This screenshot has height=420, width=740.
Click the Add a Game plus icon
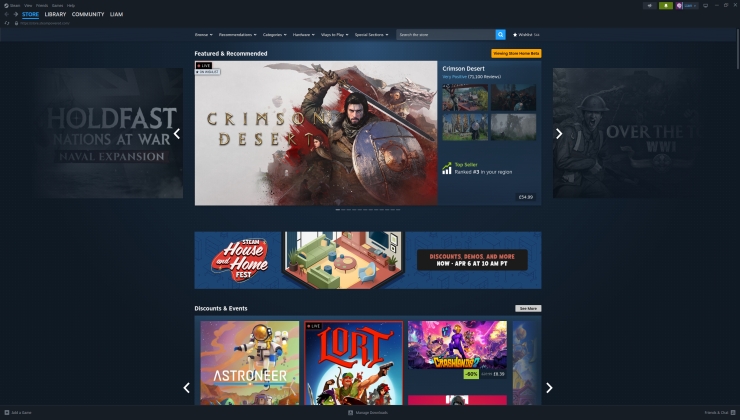[7, 412]
